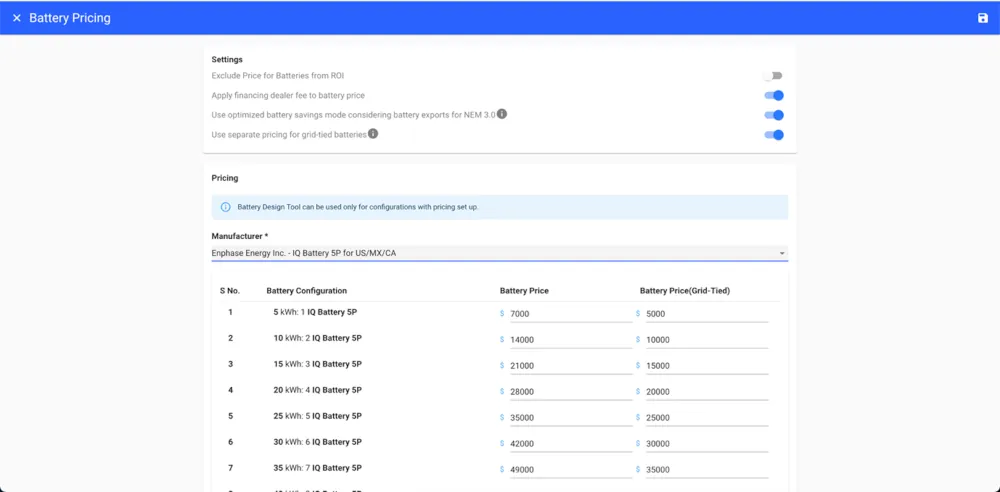
Task: Click the 'Battery Price' column header
Action: coord(524,291)
